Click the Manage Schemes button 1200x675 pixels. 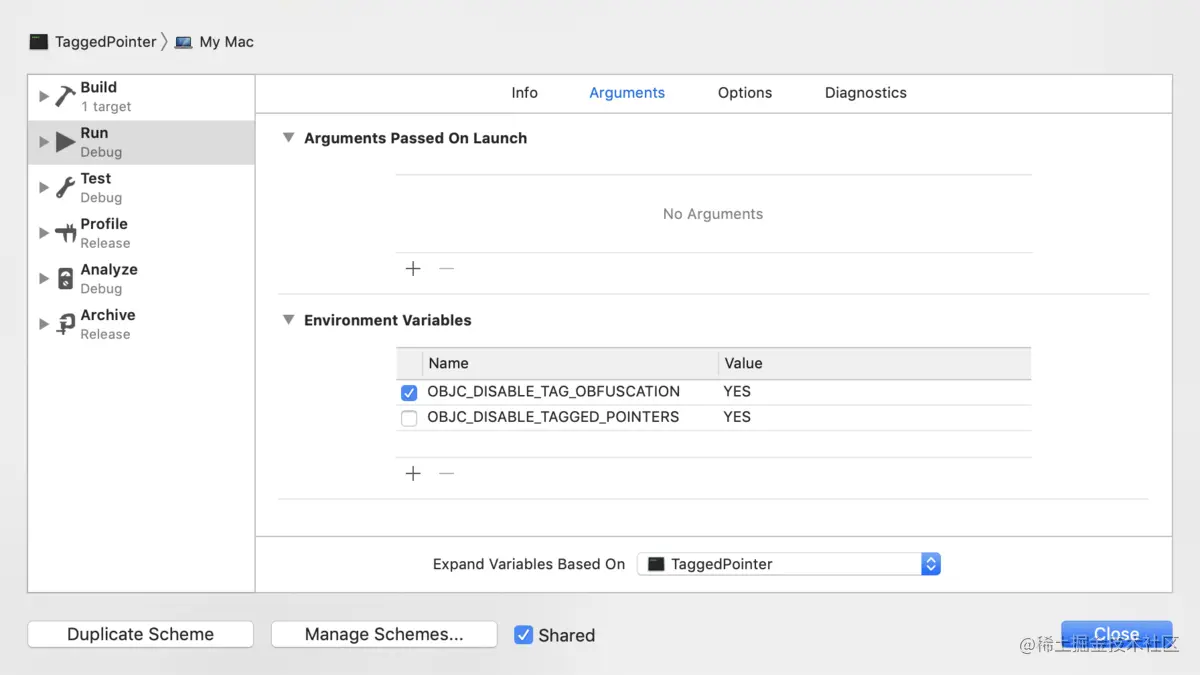pyautogui.click(x=384, y=634)
